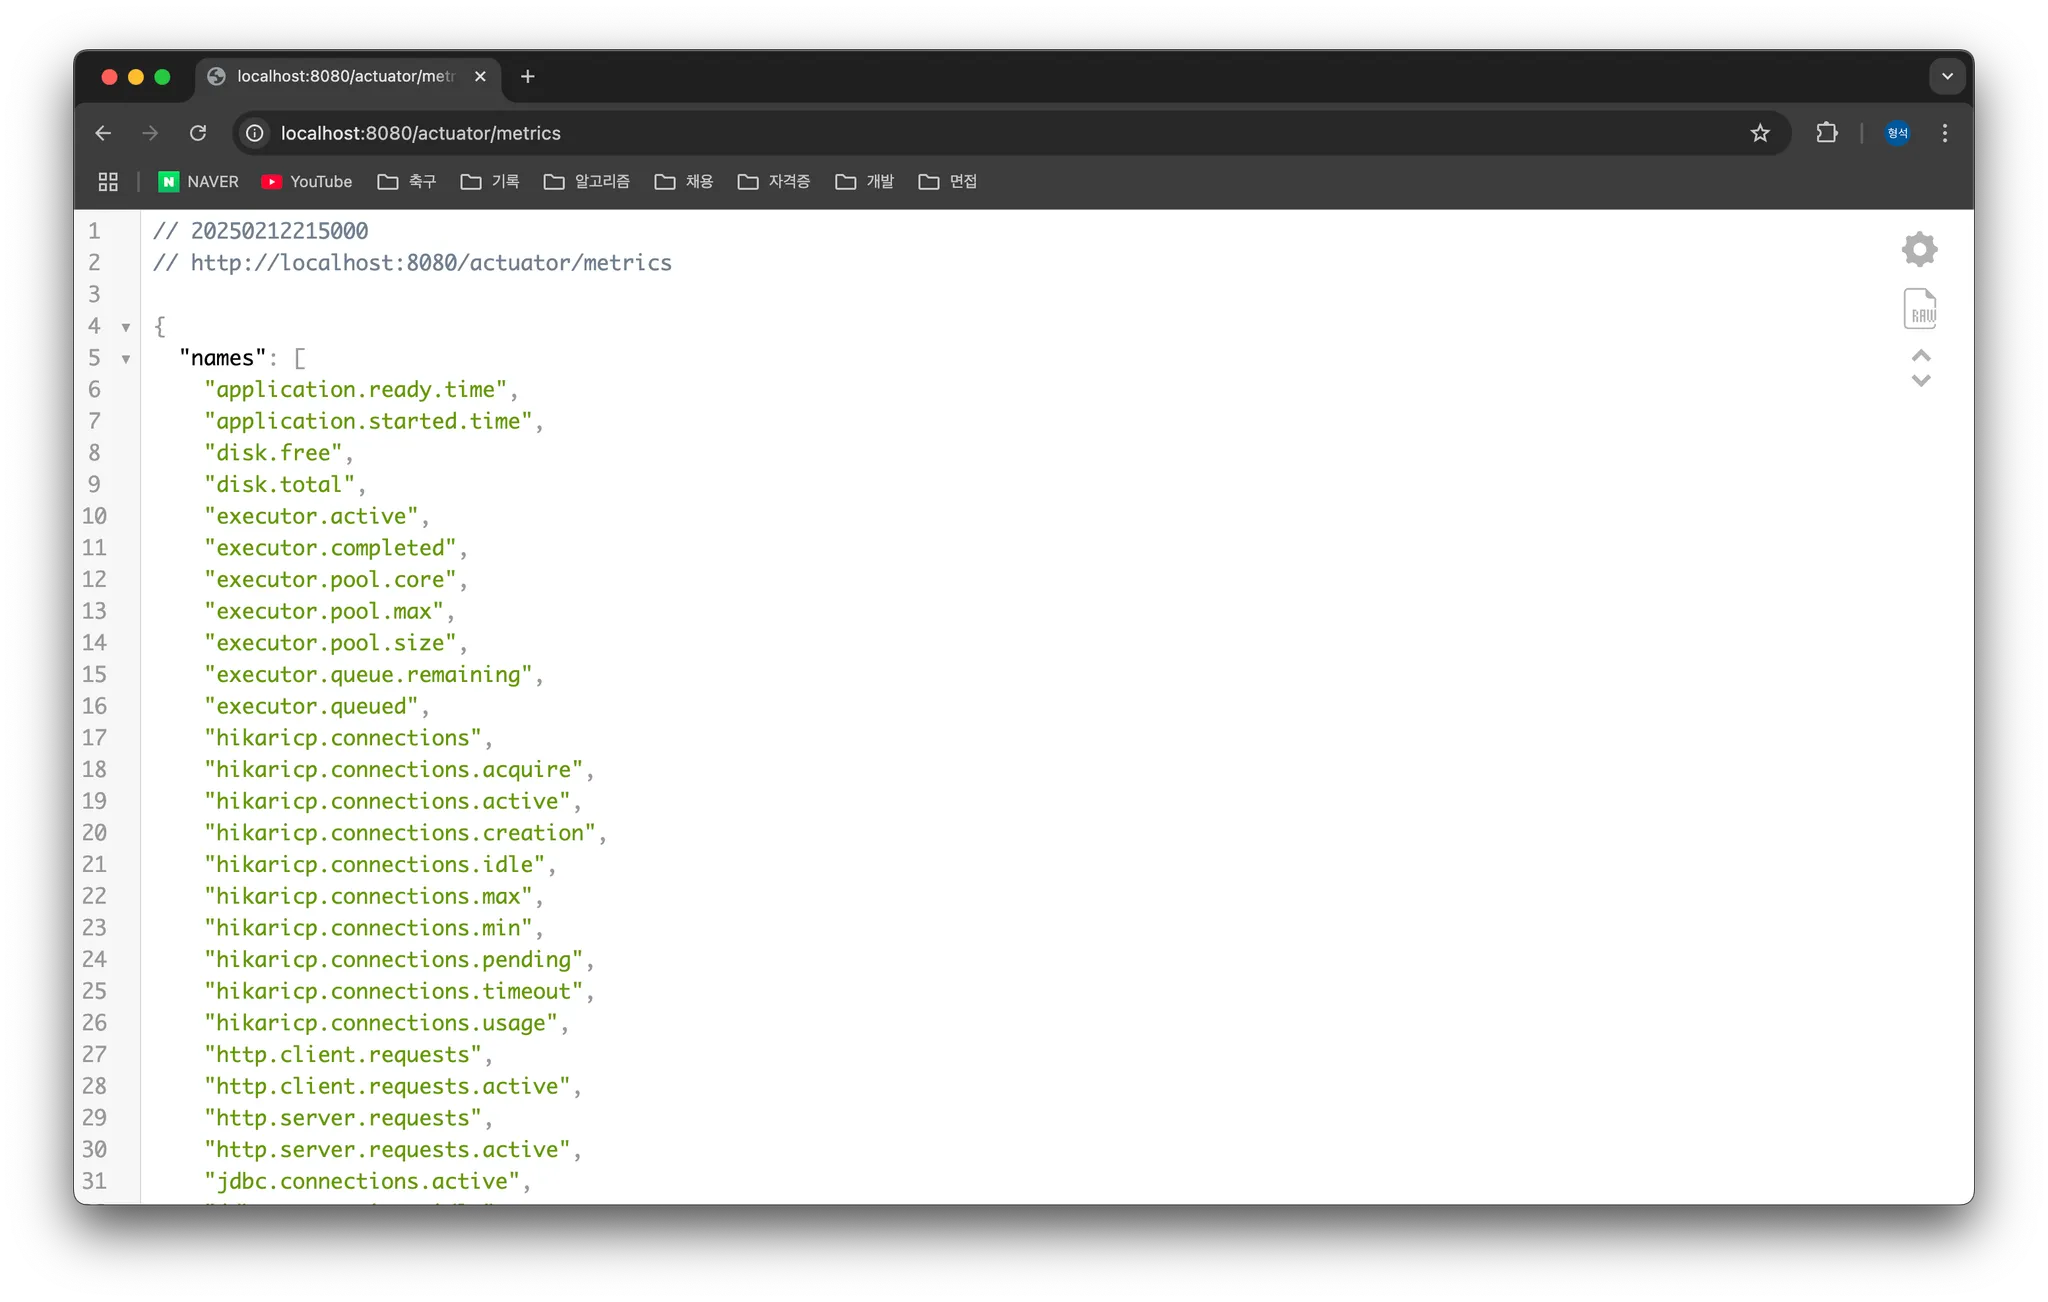The width and height of the screenshot is (2048, 1302).
Task: Open the JSON viewer settings gear
Action: pyautogui.click(x=1919, y=249)
